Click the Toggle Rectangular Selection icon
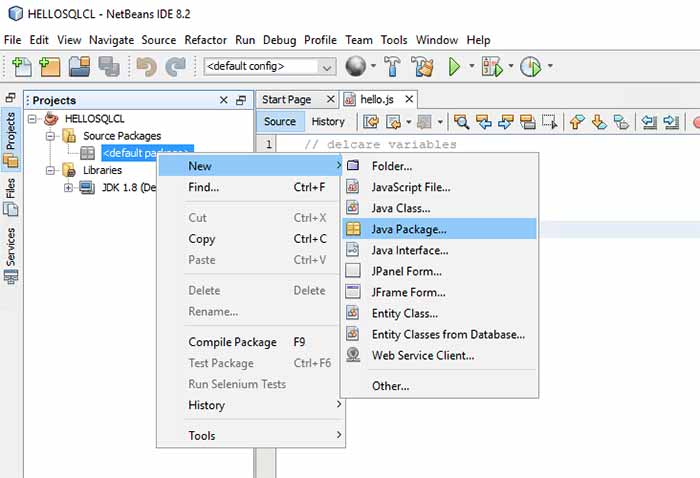 [550, 121]
